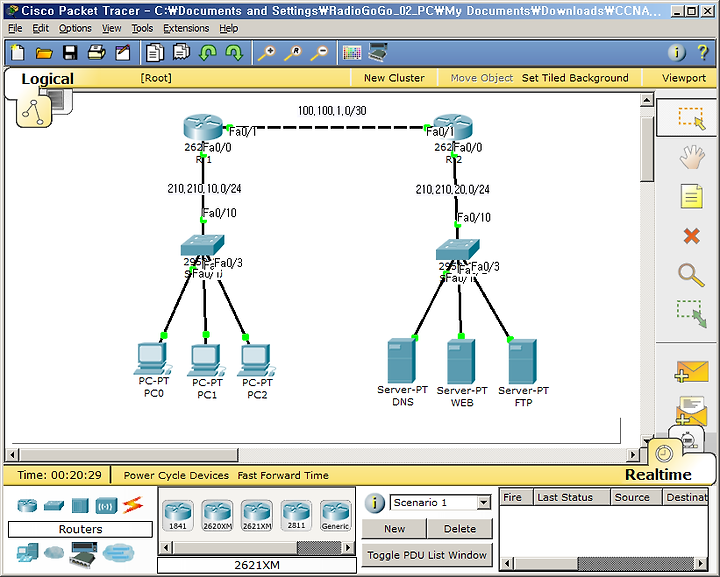The width and height of the screenshot is (720, 577).
Task: Click the Undo arrow icon
Action: [208, 53]
